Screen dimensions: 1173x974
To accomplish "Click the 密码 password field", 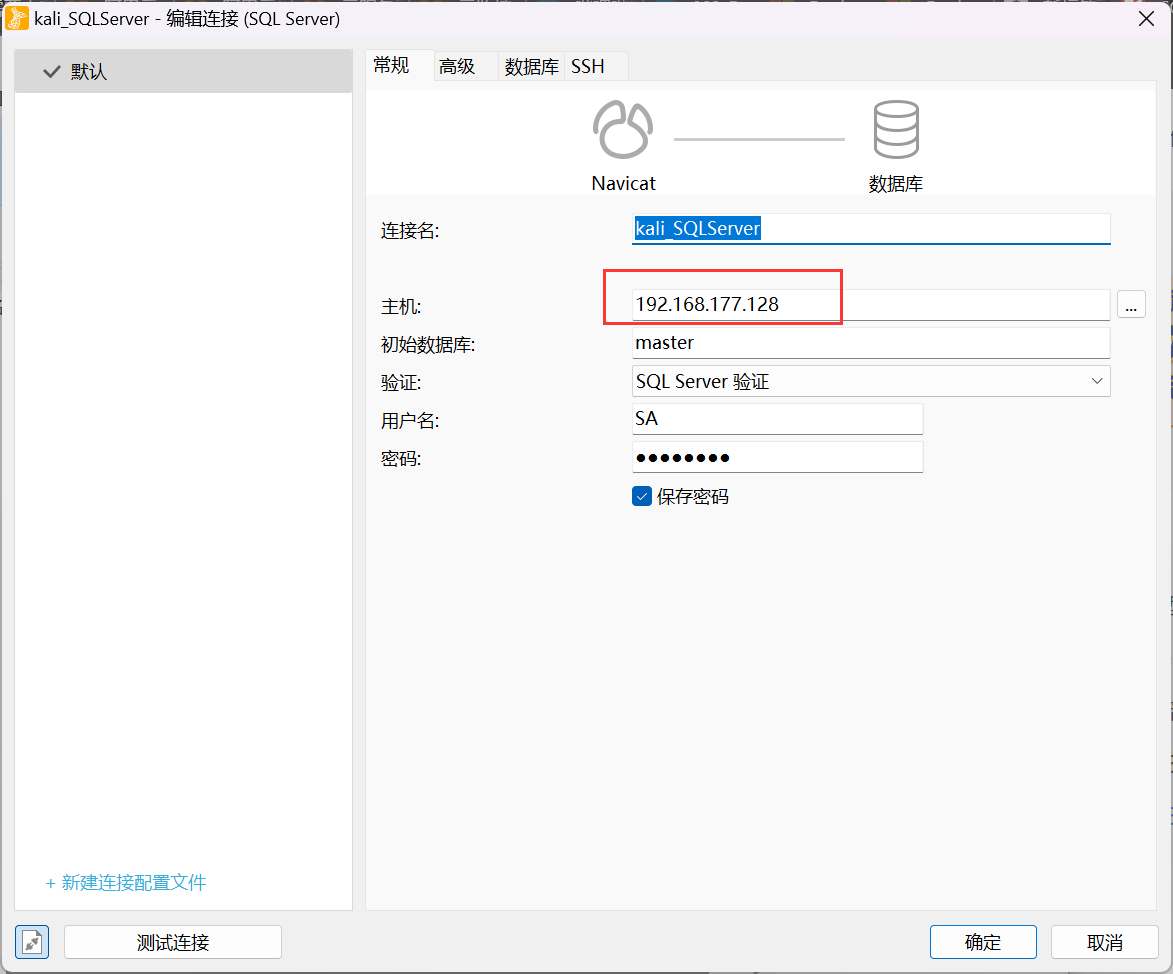I will [x=777, y=457].
